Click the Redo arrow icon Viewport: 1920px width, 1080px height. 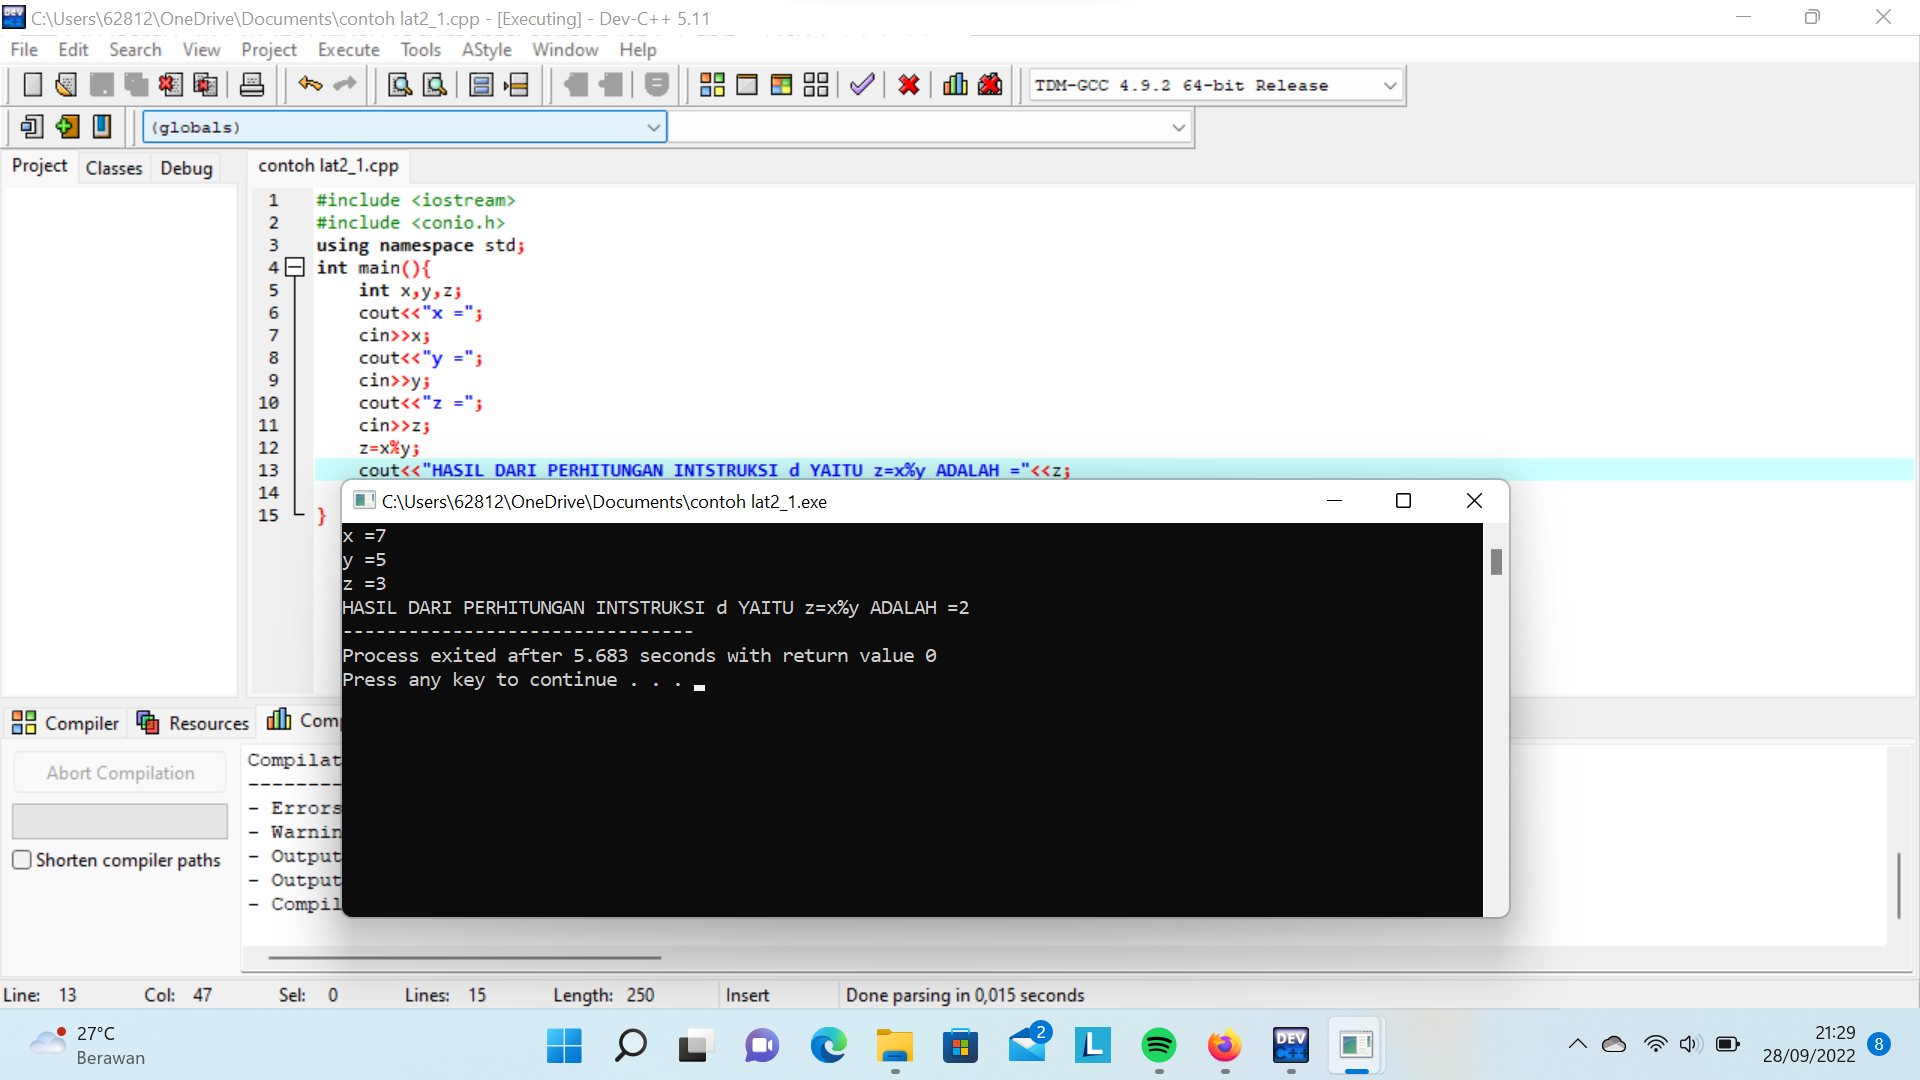point(345,85)
